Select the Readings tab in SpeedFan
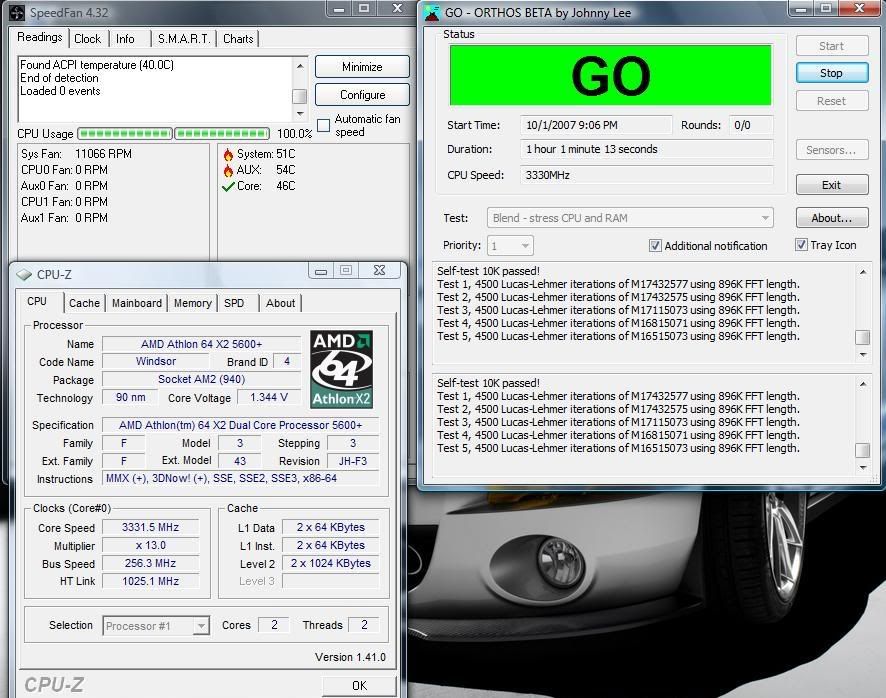Viewport: 886px width, 698px height. pyautogui.click(x=40, y=37)
